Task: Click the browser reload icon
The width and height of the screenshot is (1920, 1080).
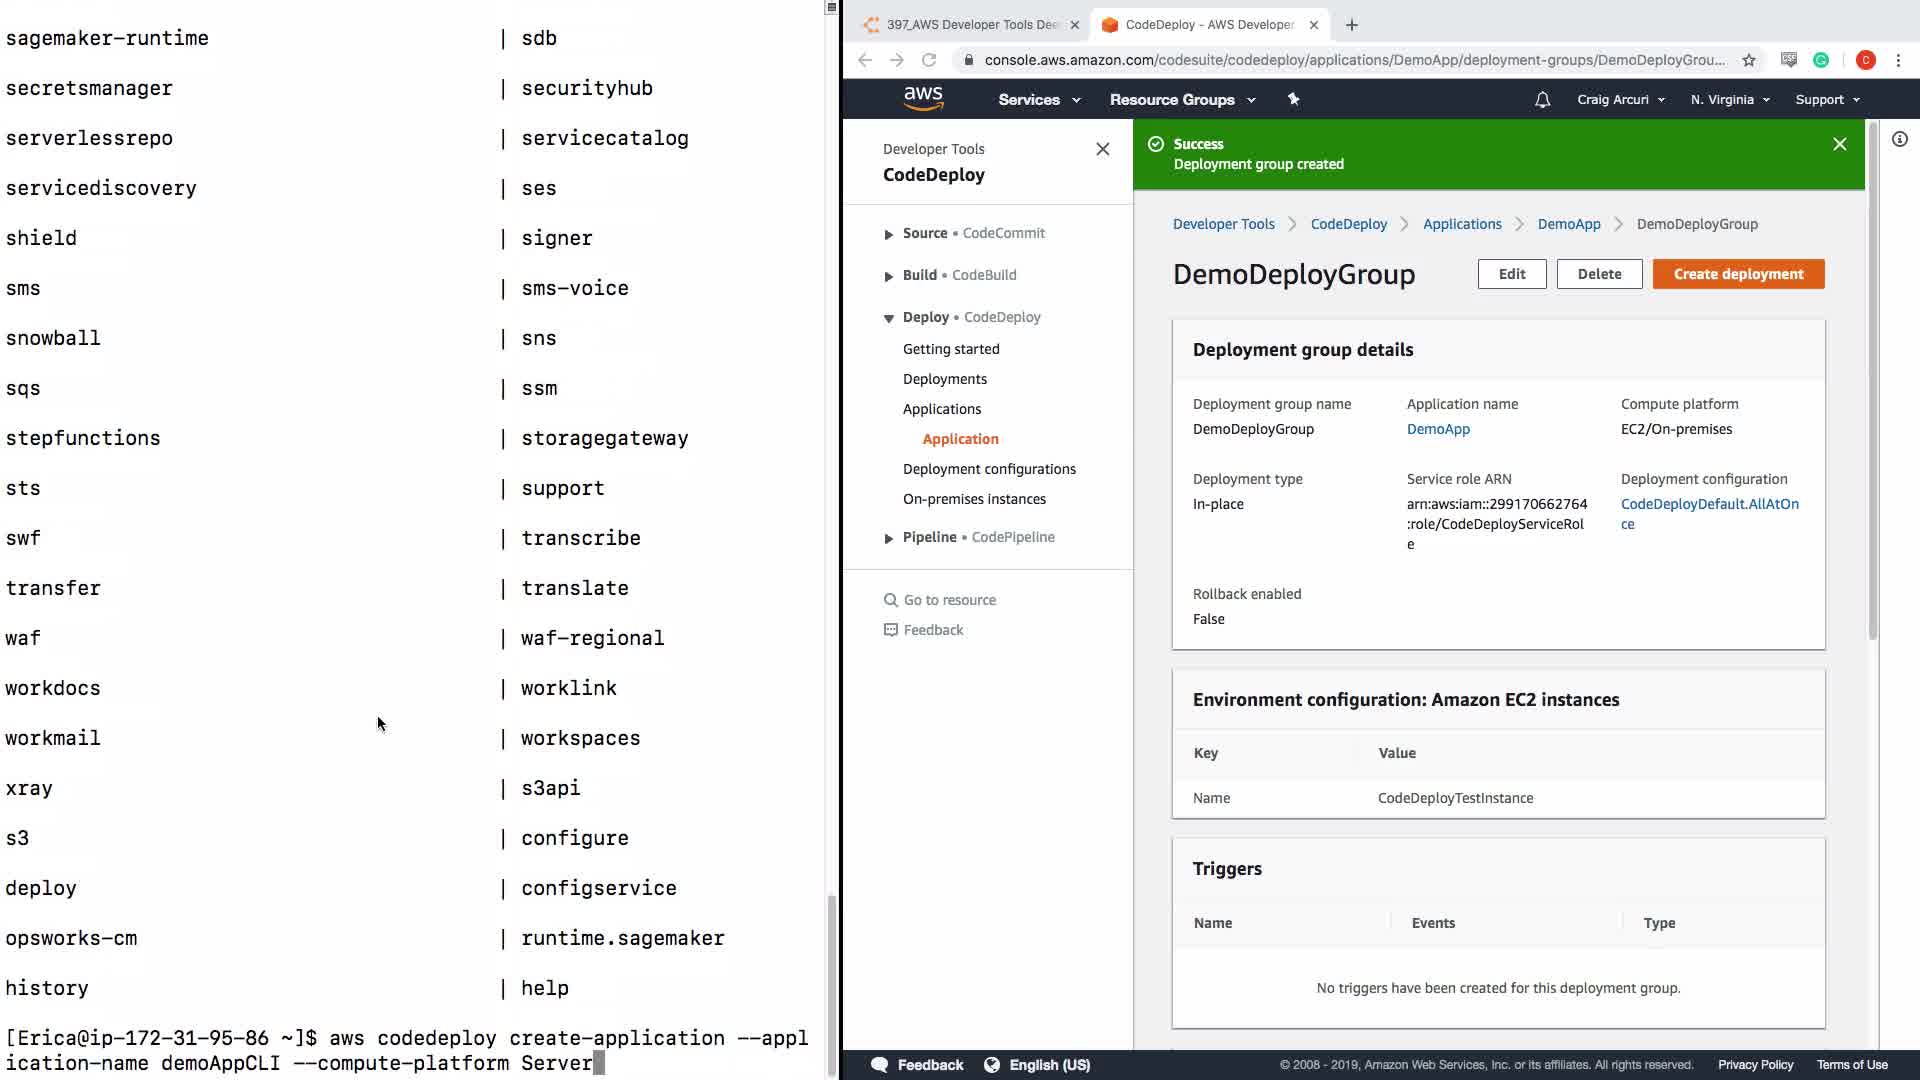Action: coord(929,60)
